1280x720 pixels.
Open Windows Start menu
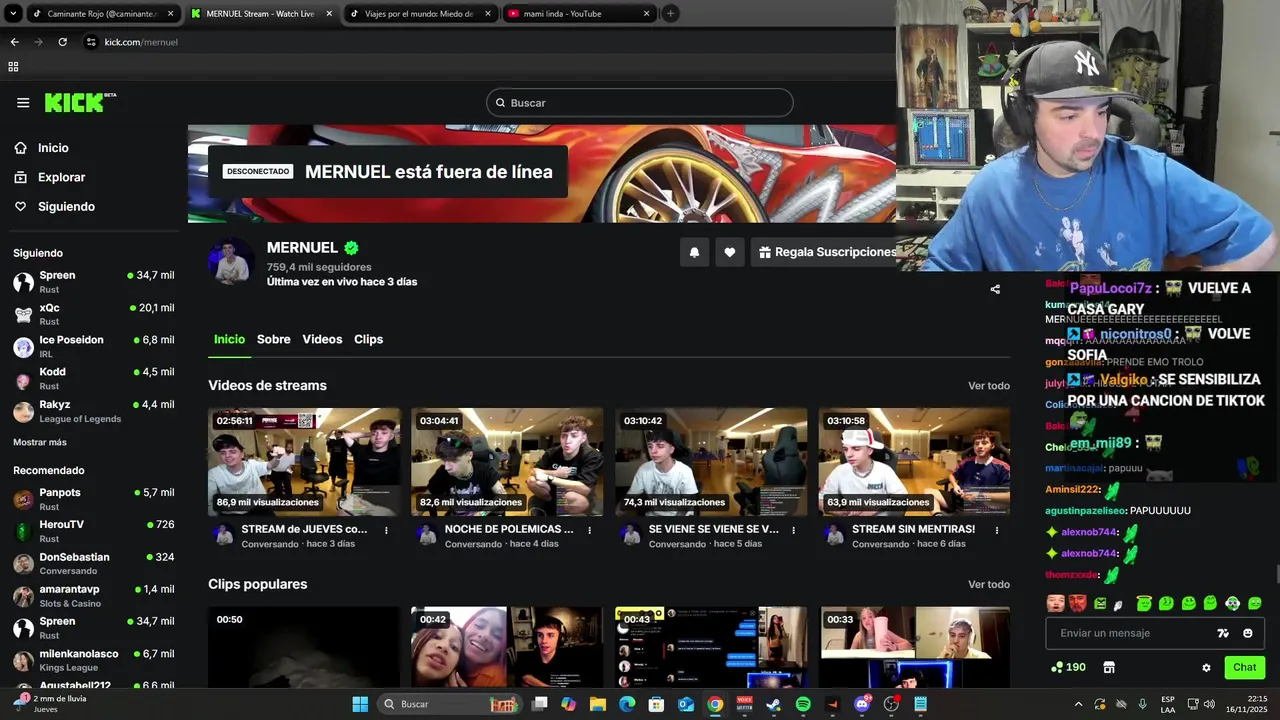pos(360,704)
